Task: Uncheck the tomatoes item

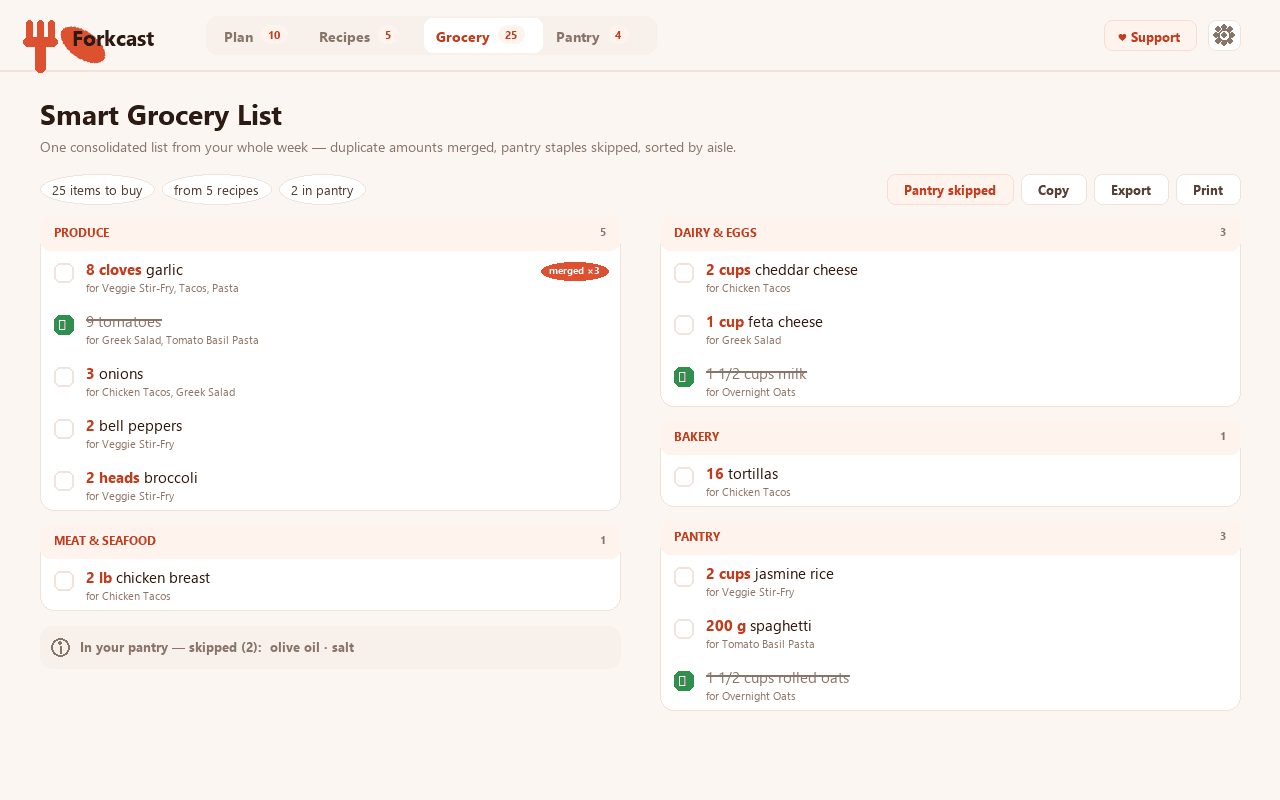Action: pos(64,325)
